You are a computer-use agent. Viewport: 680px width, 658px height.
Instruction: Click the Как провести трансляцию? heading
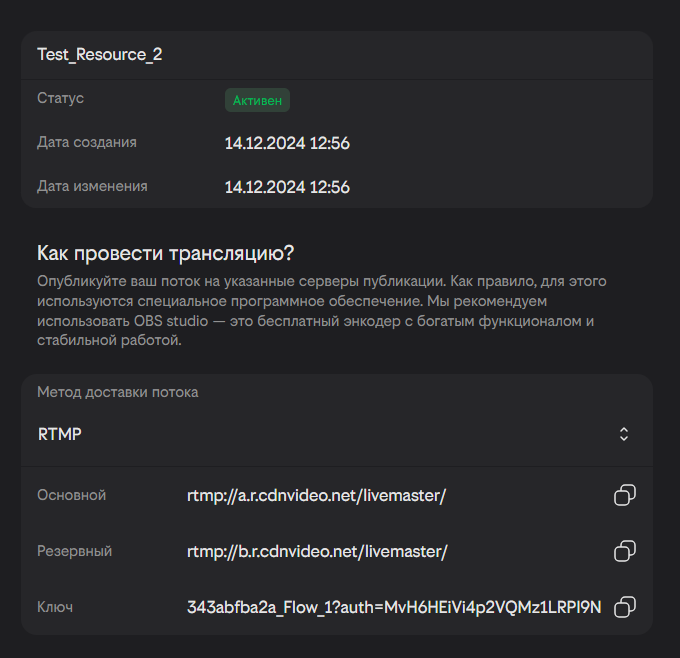point(166,252)
